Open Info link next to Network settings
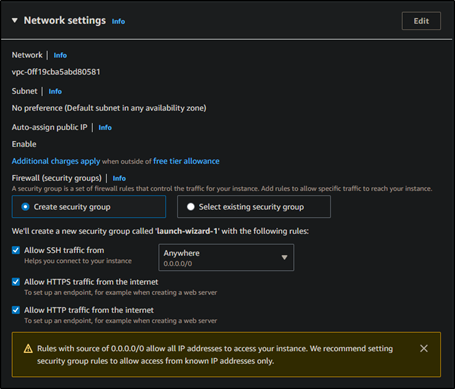The width and height of the screenshot is (455, 389). [x=118, y=21]
